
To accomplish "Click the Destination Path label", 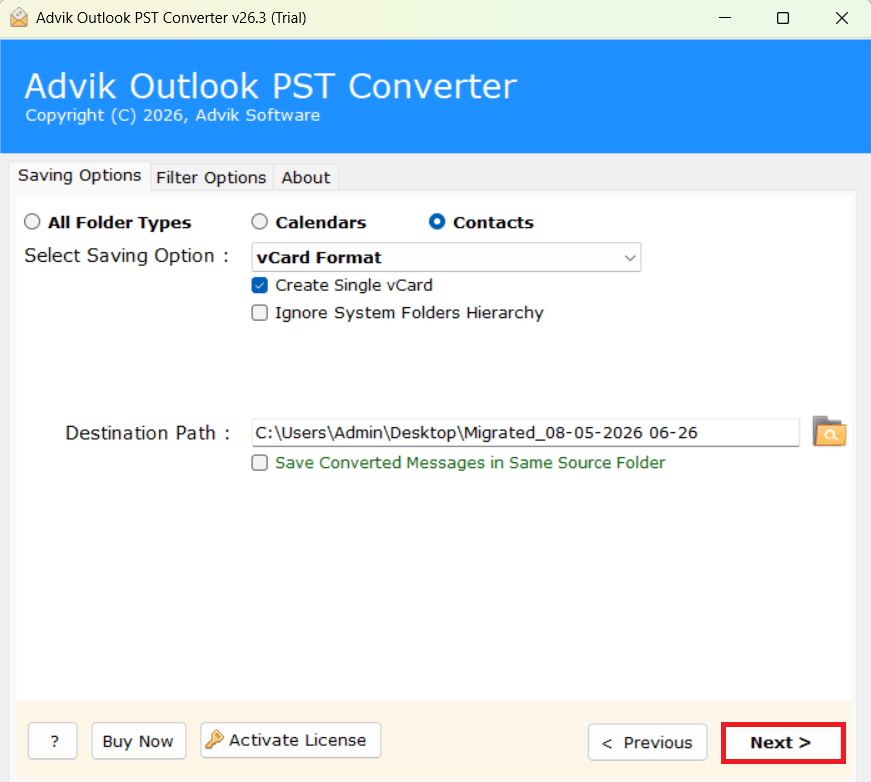I will (148, 433).
